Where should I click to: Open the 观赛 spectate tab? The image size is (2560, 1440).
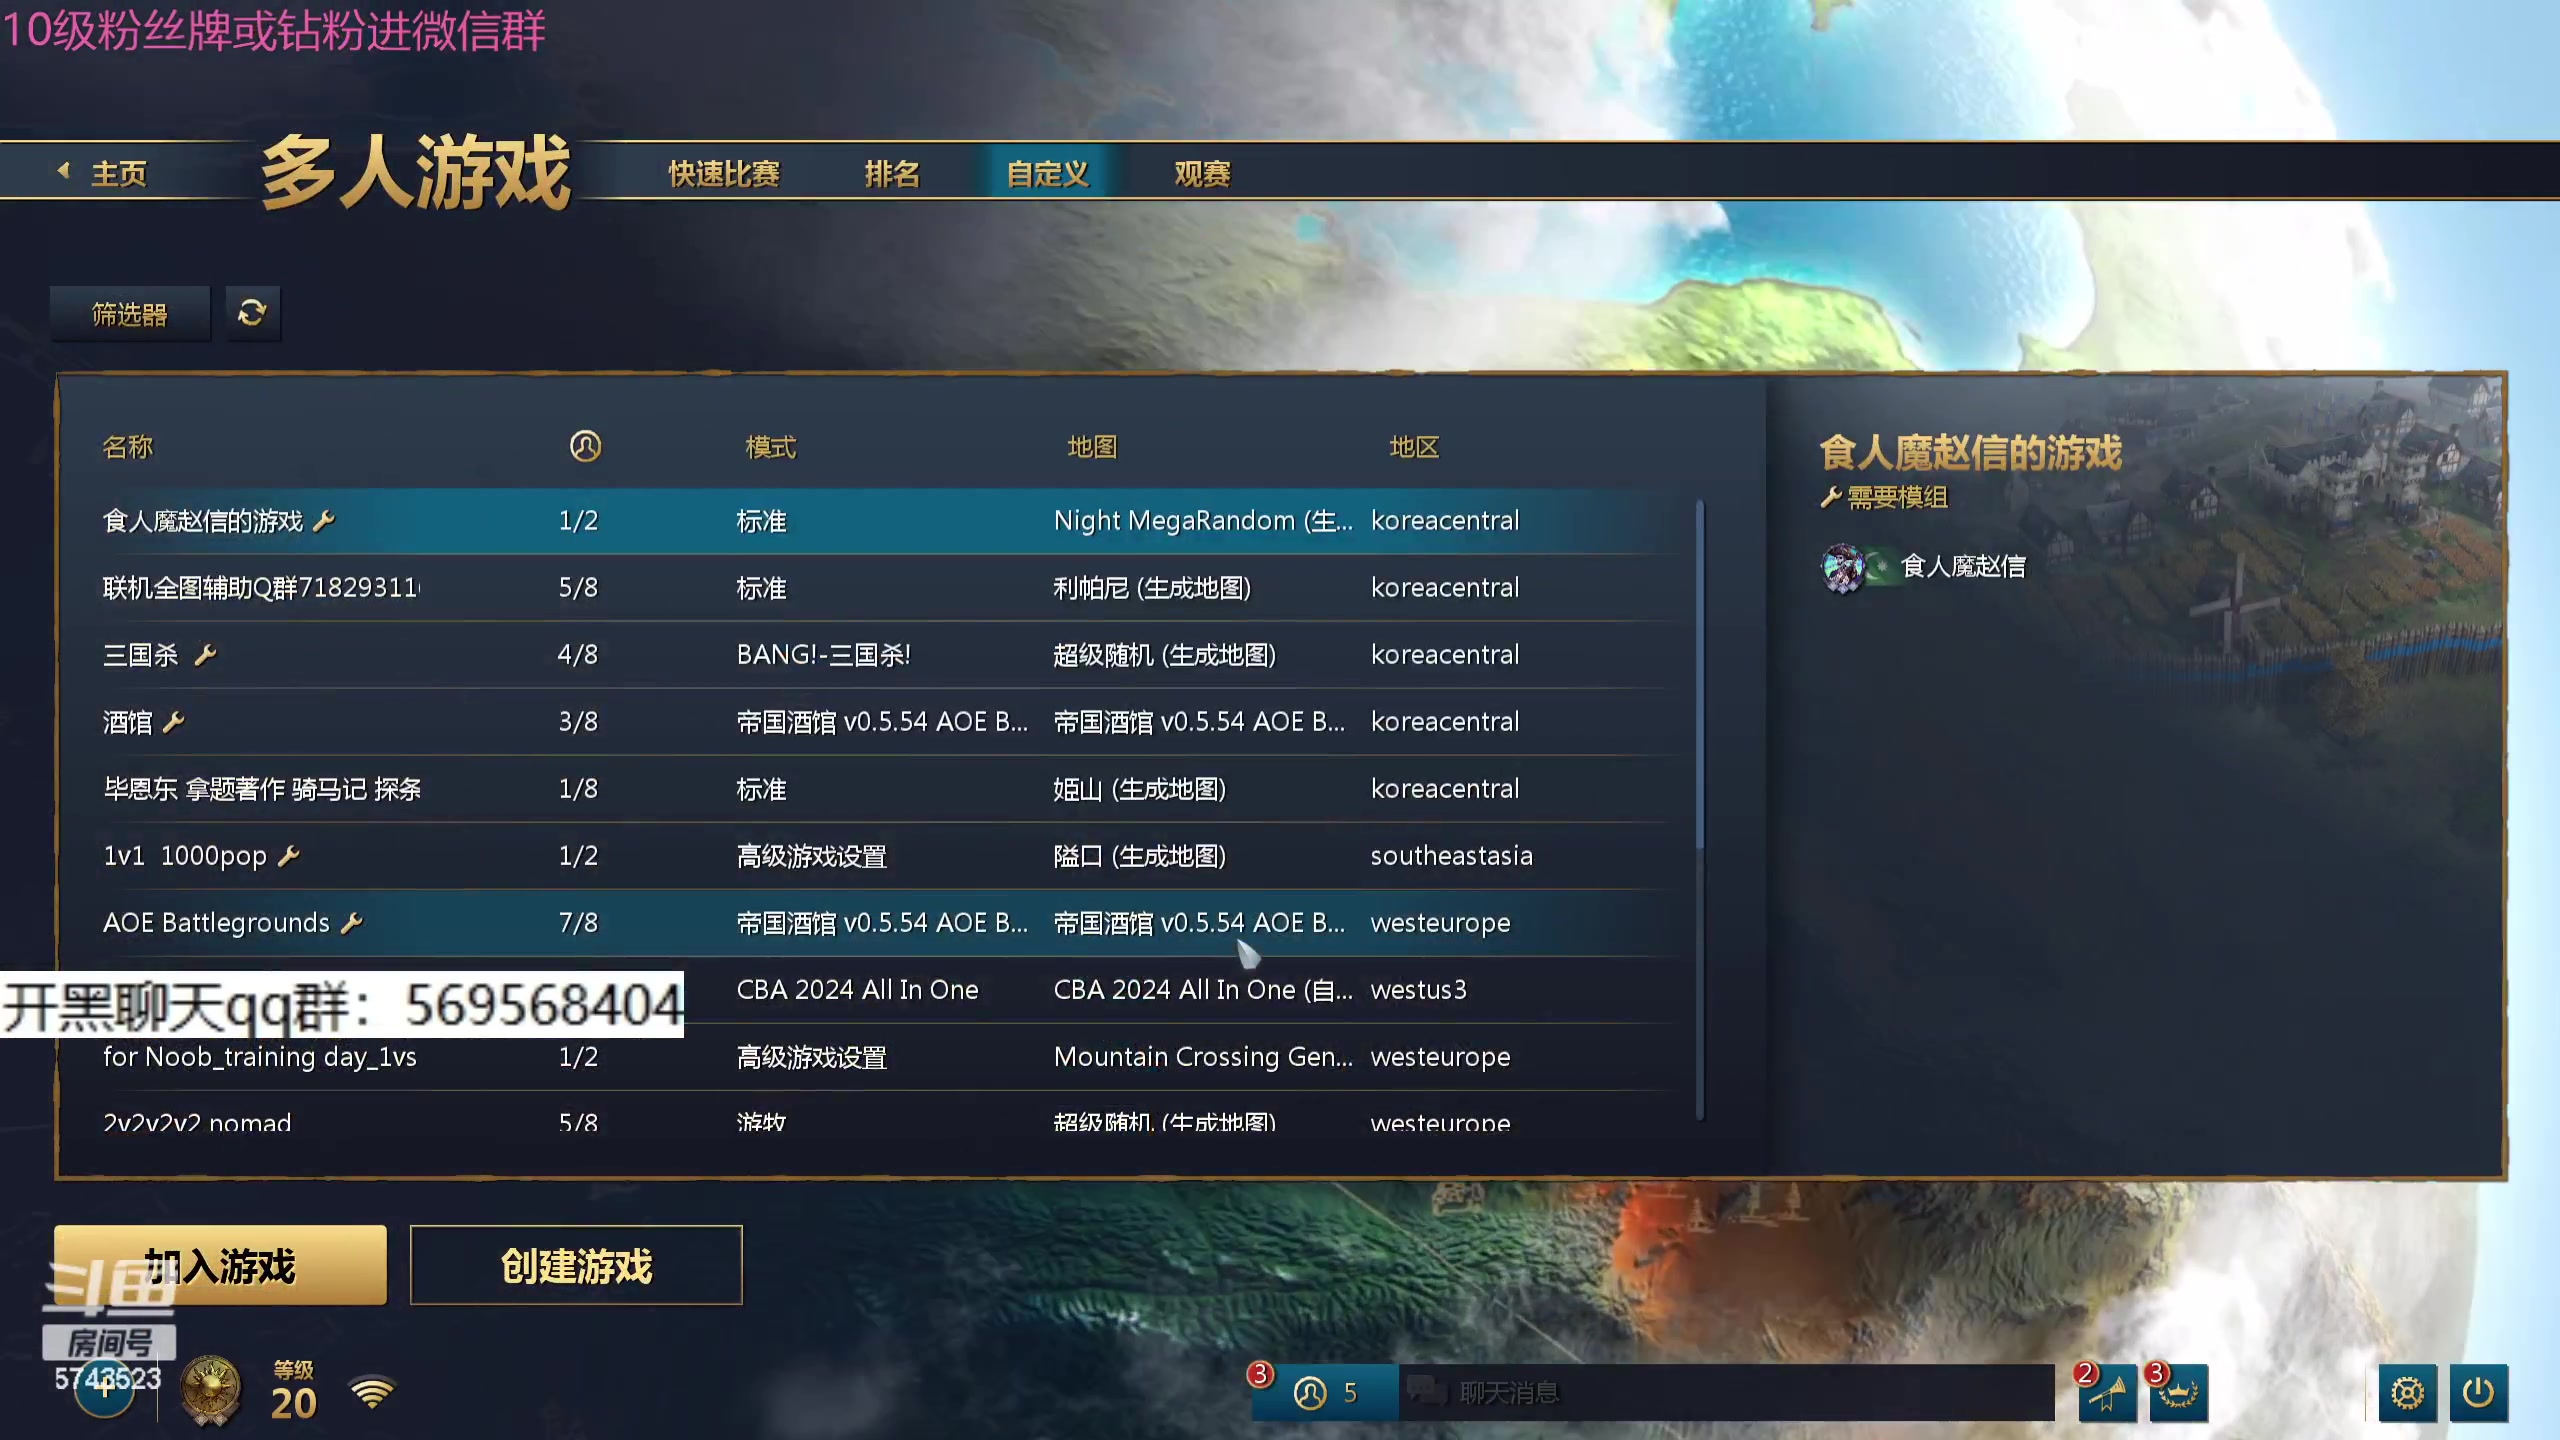[x=1202, y=174]
